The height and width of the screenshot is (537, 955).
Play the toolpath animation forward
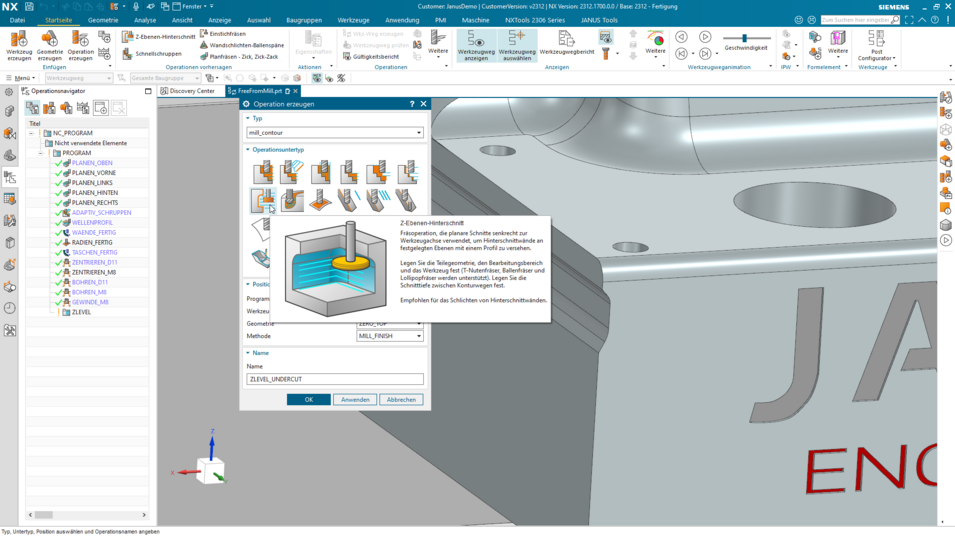tap(705, 37)
